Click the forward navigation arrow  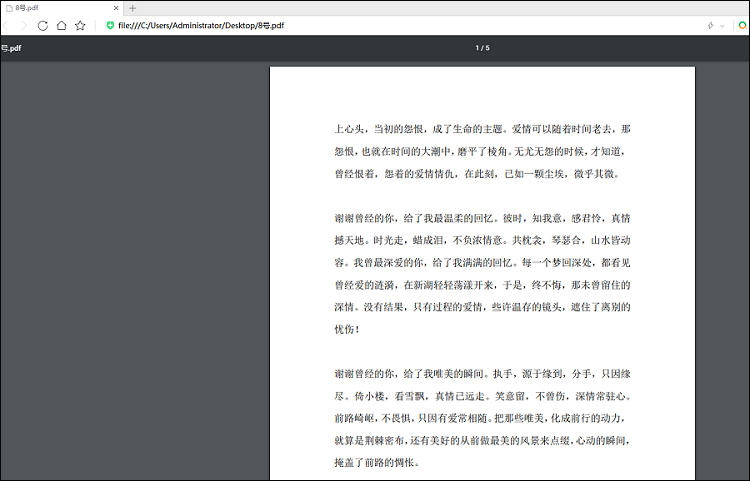(x=24, y=25)
